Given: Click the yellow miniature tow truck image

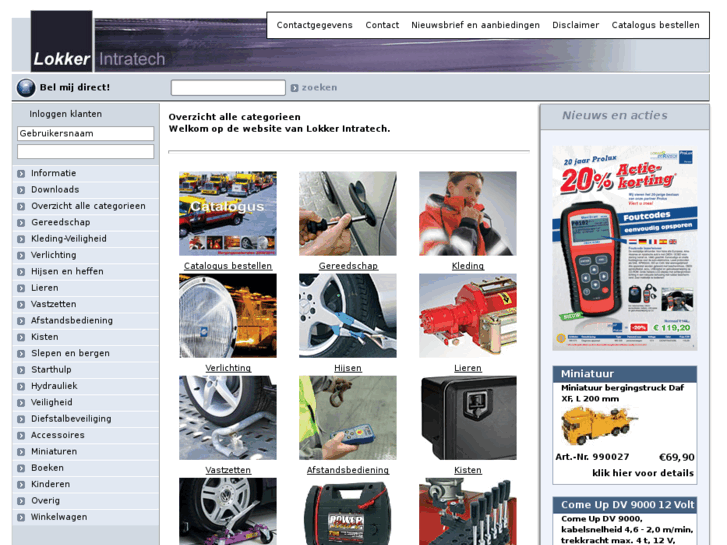Looking at the screenshot, I should tap(598, 425).
